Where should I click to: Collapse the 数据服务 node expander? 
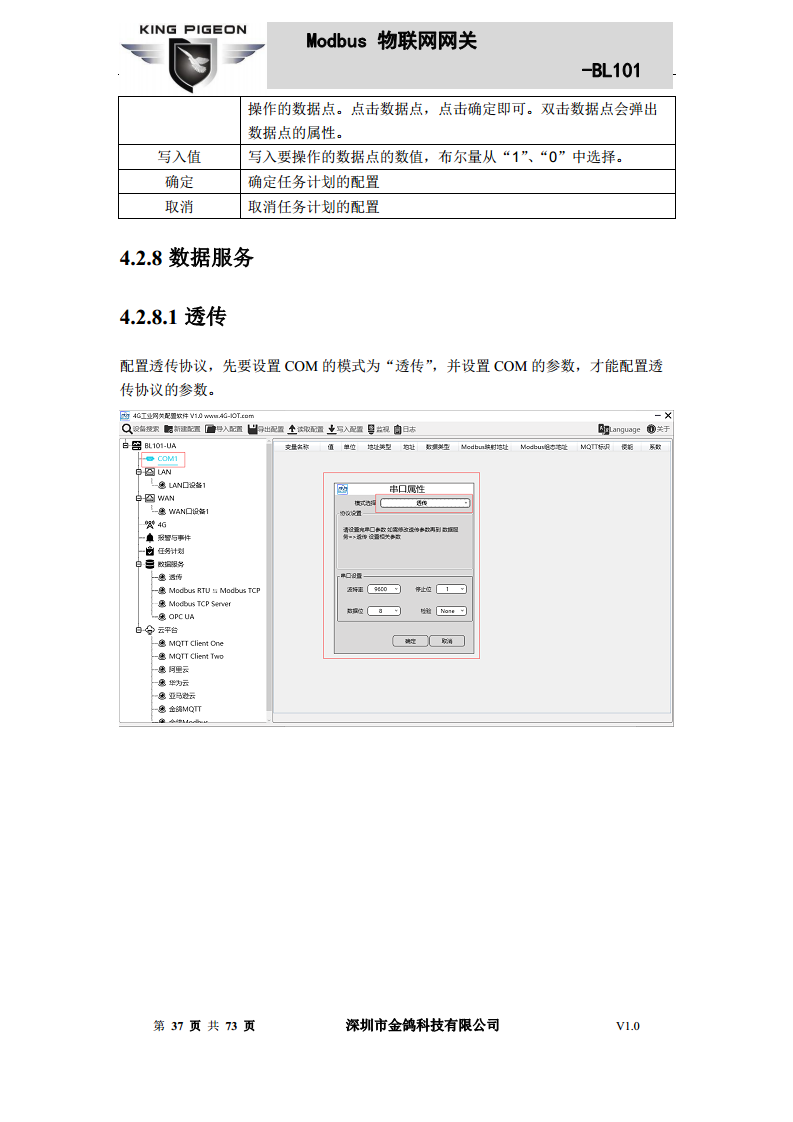tap(139, 564)
